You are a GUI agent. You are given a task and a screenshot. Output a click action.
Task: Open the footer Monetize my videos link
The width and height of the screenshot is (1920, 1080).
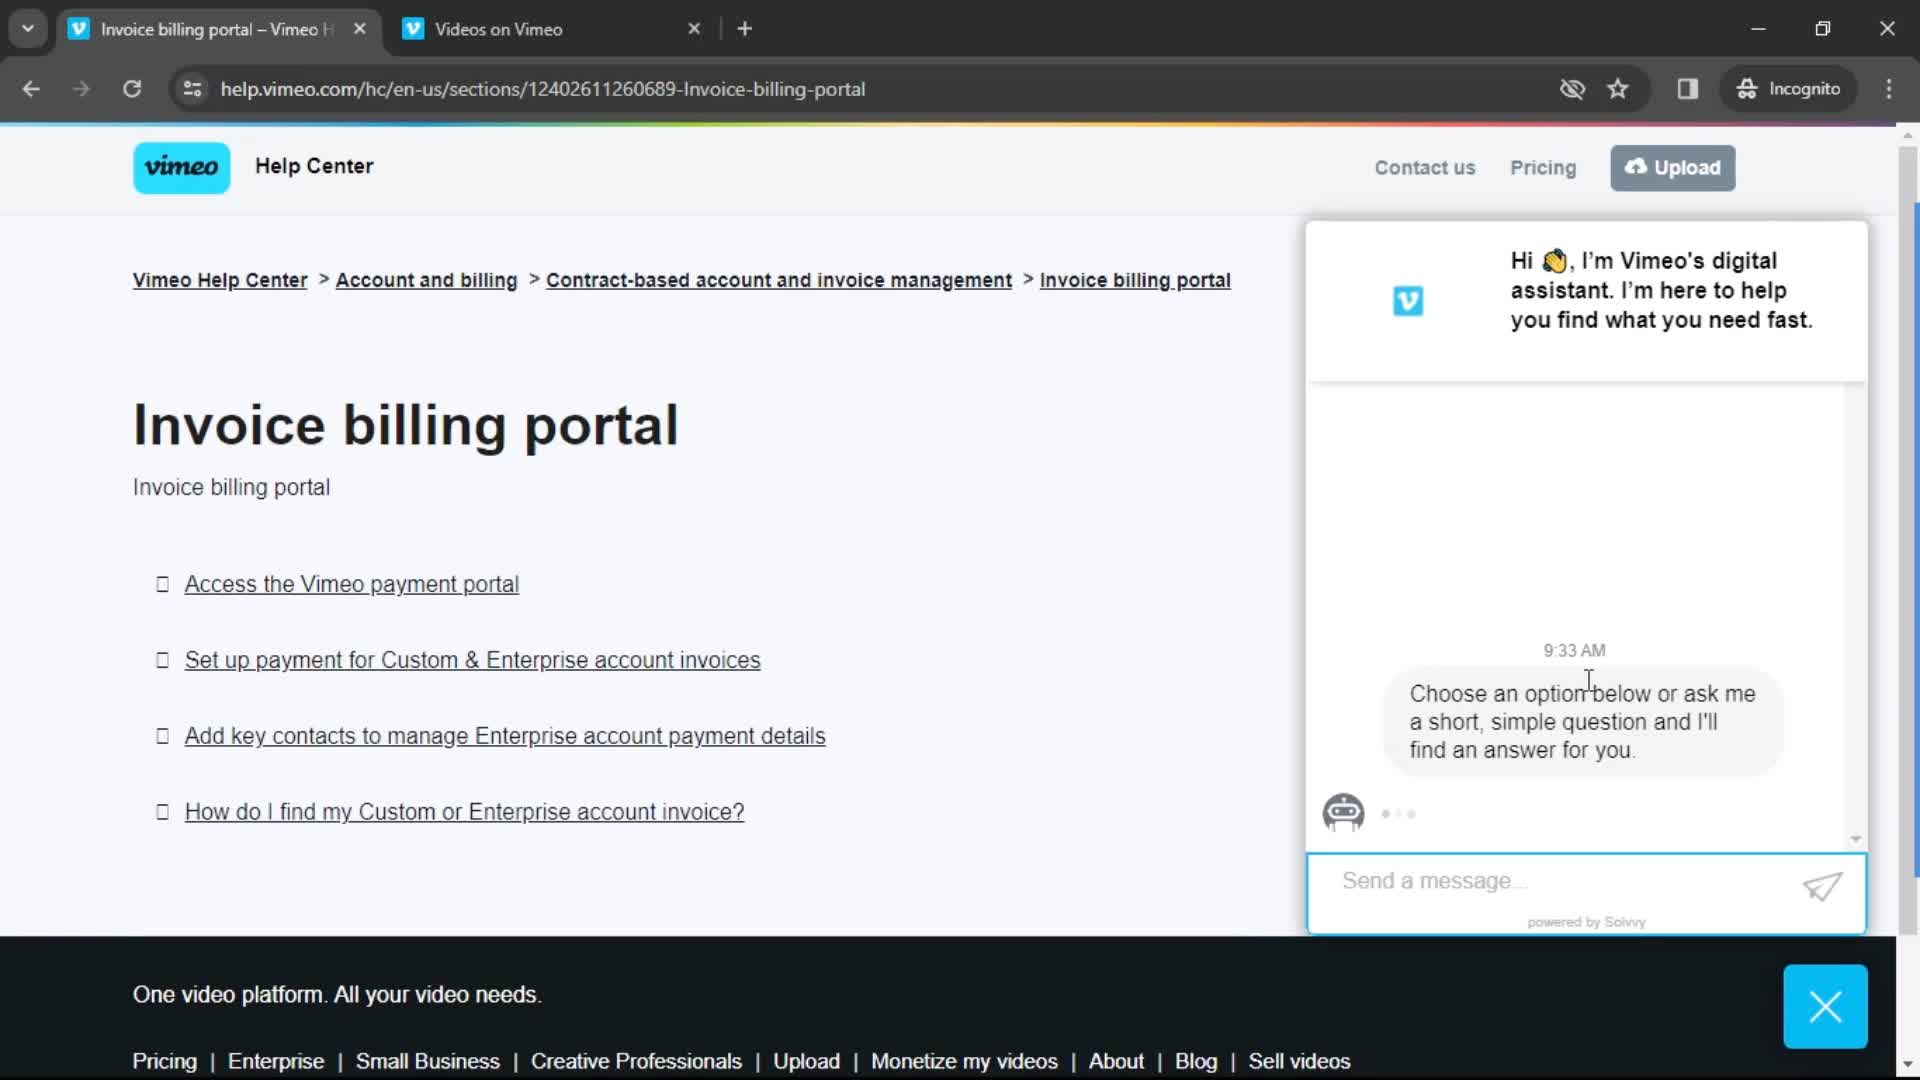(964, 1061)
